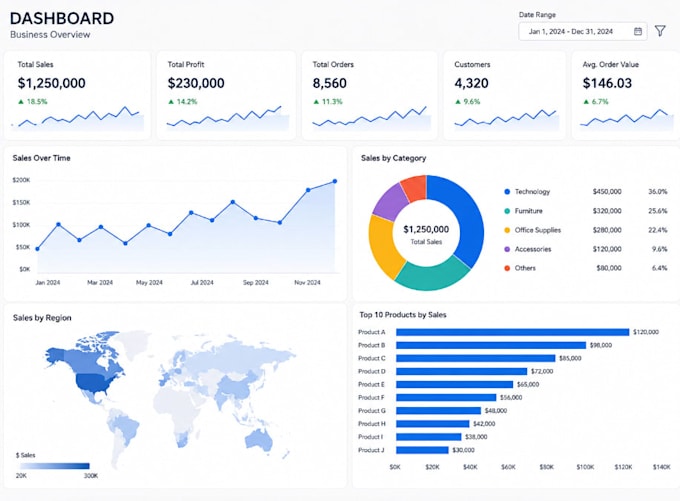Select the Customers card sparkline
Viewport: 680px width, 501px height.
[506, 119]
